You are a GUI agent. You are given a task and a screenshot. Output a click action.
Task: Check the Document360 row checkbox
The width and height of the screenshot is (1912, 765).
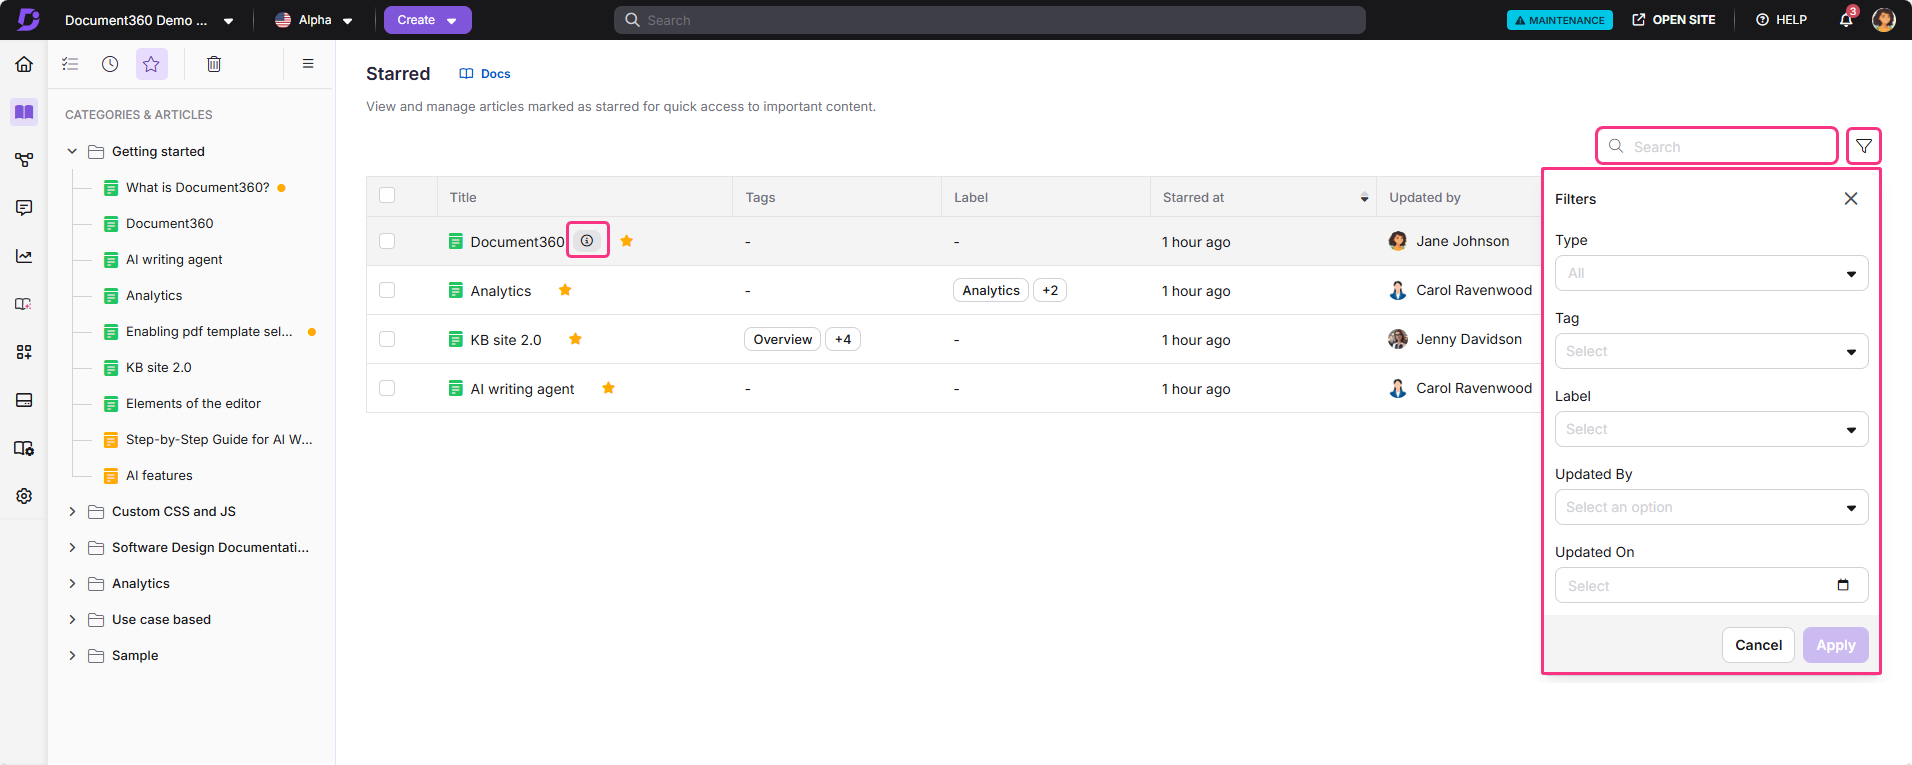[387, 241]
